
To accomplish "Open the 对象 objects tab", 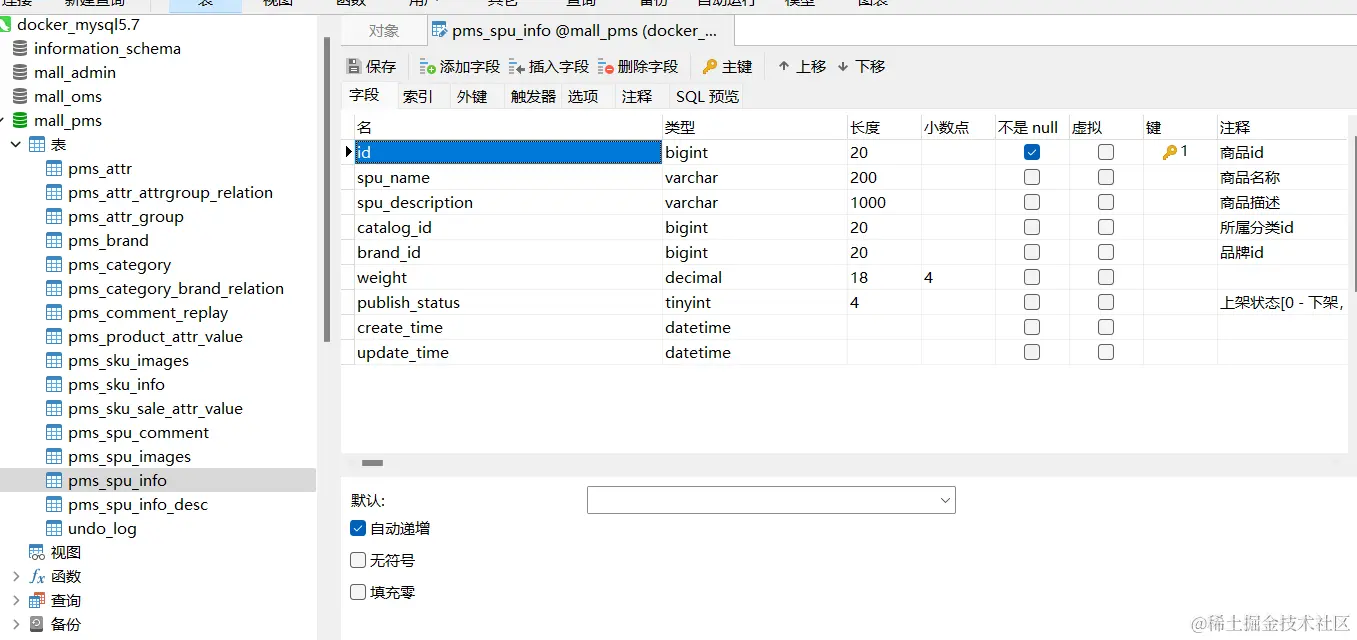I will click(x=384, y=31).
